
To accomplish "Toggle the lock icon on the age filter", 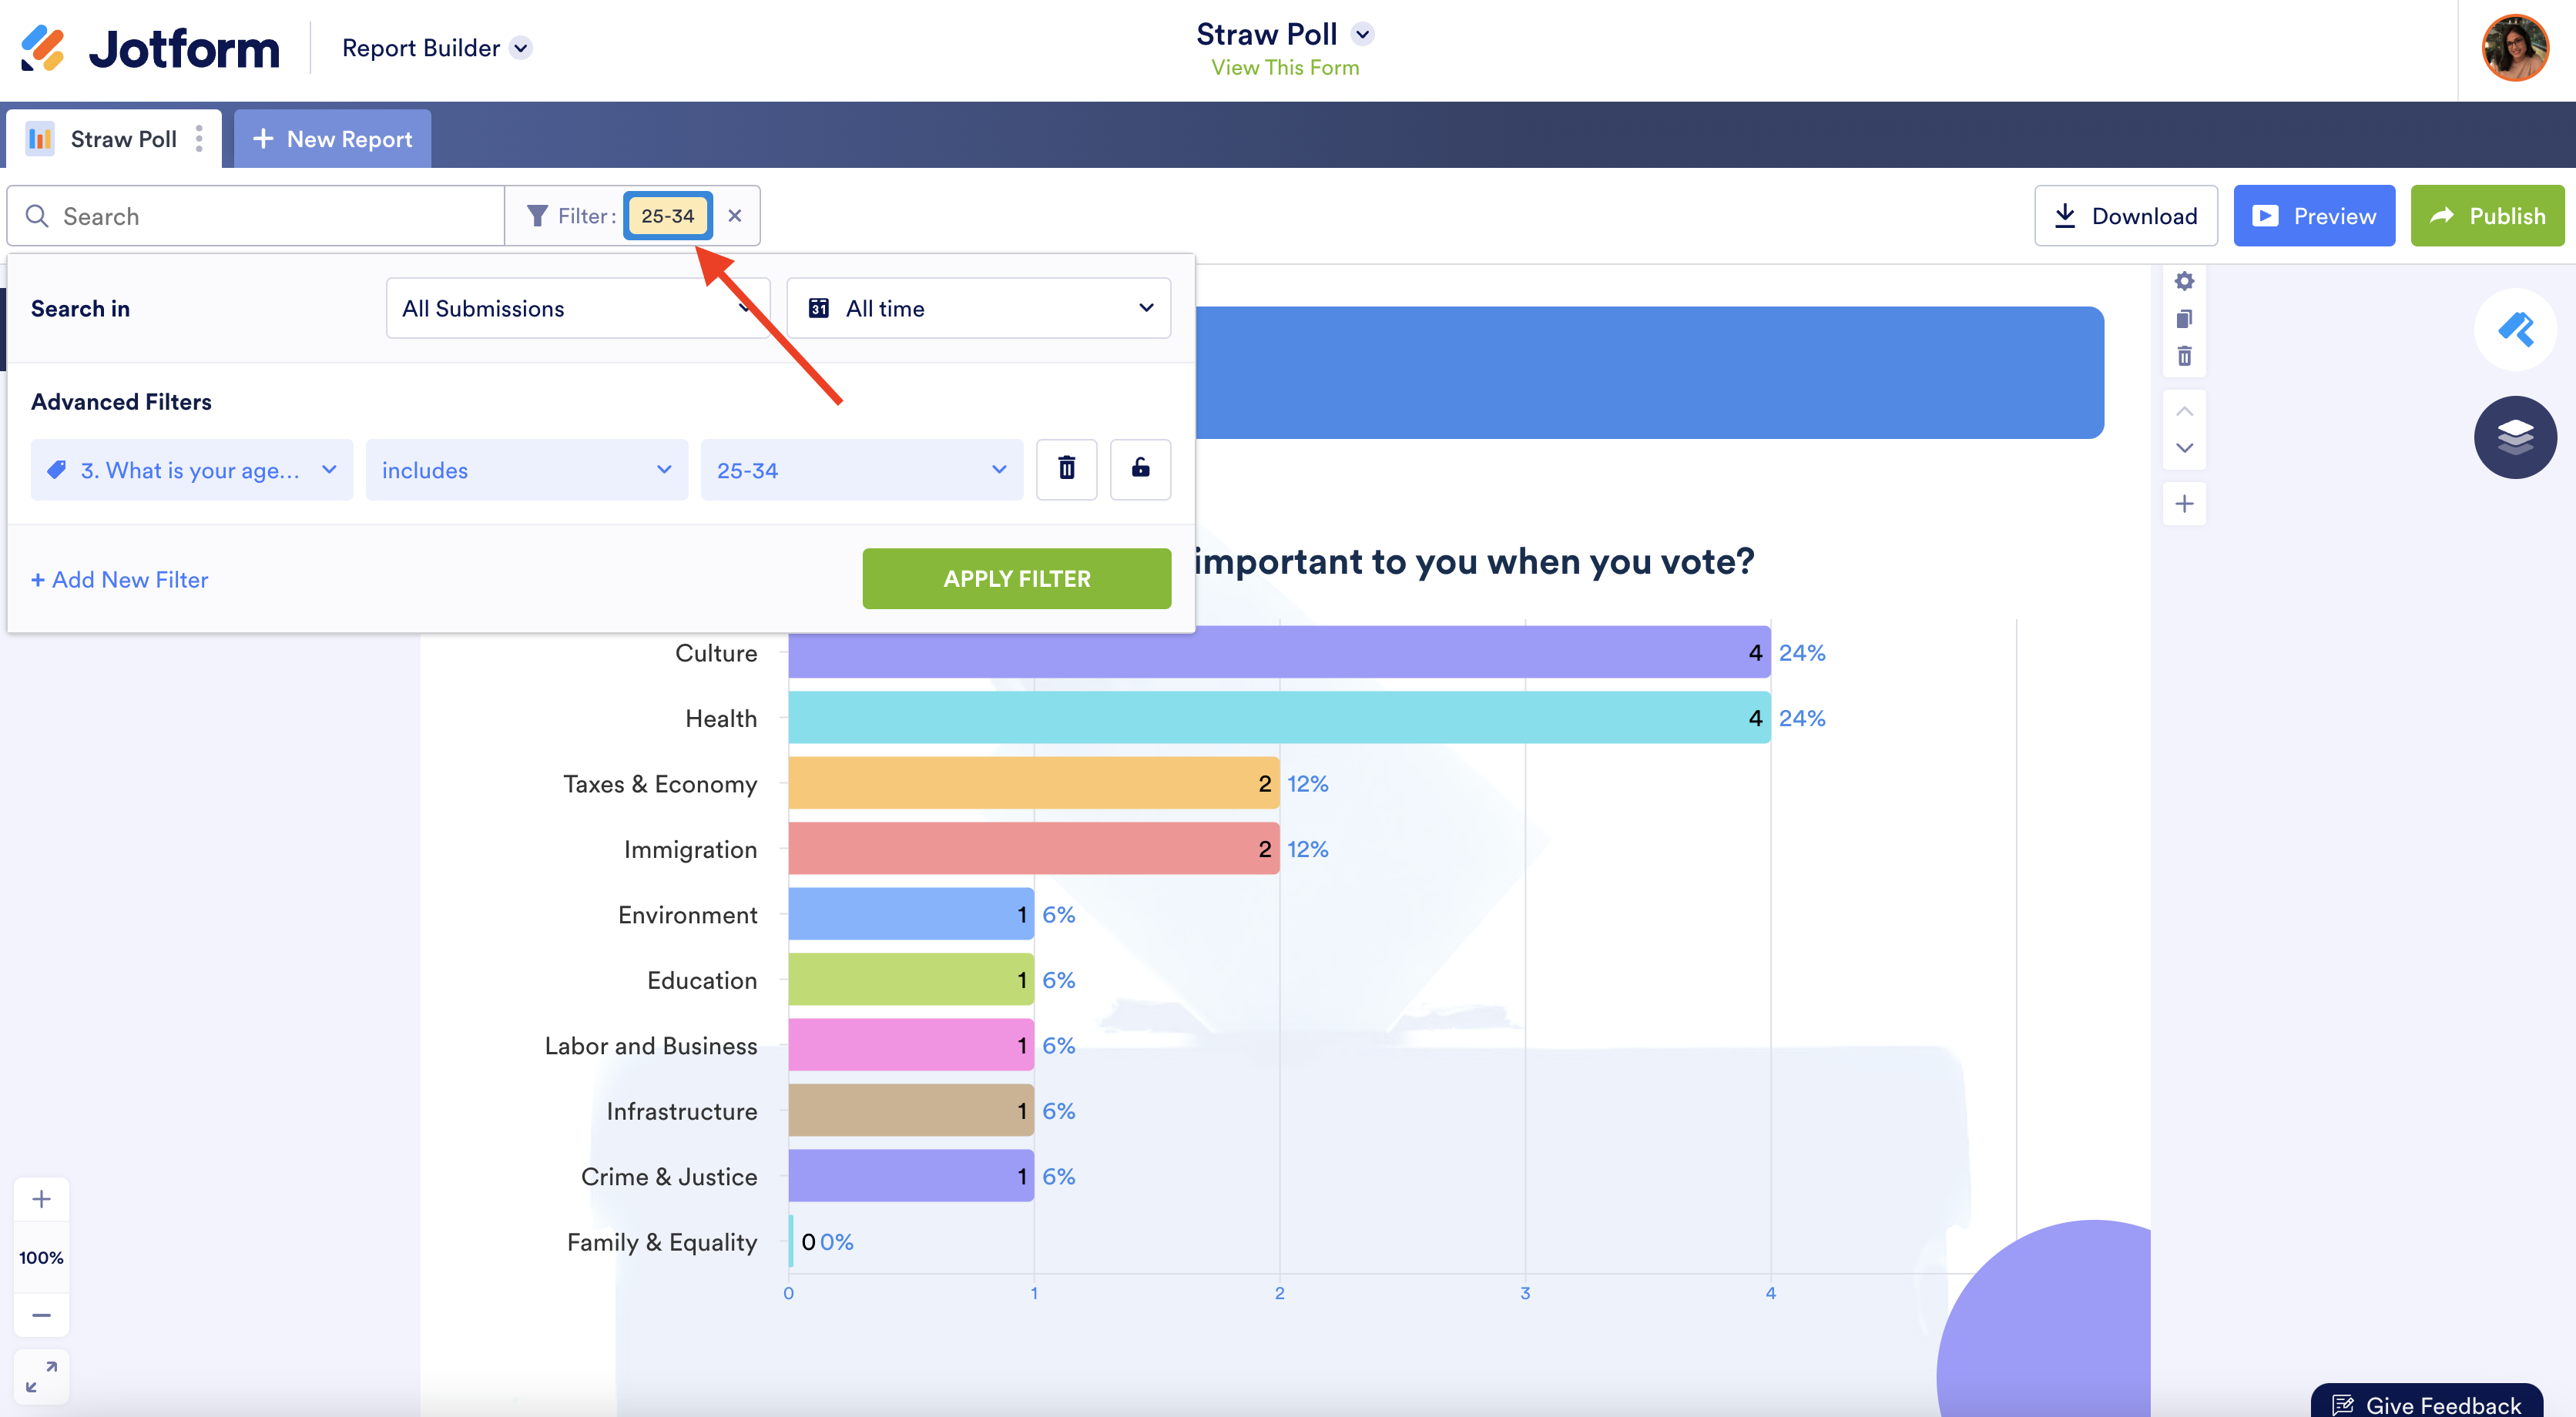I will tap(1140, 469).
